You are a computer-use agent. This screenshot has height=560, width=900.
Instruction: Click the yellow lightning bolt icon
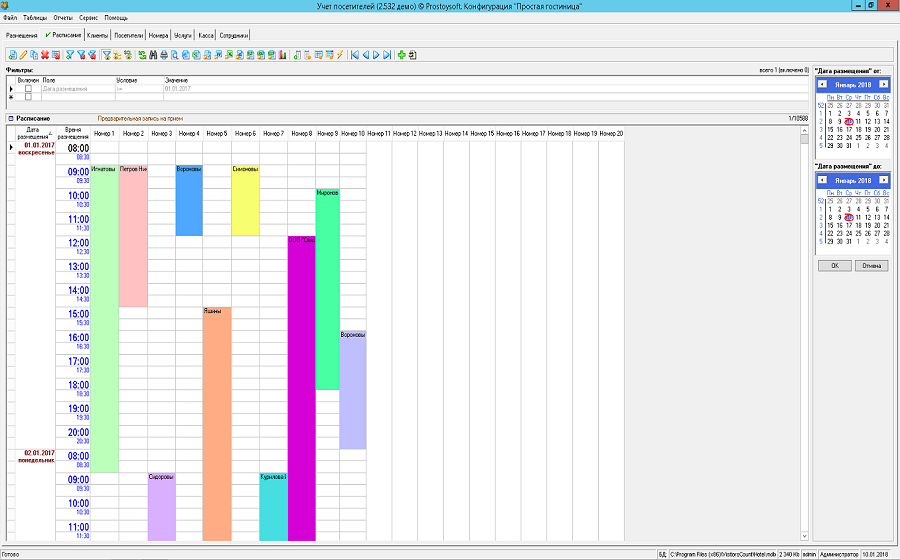[340, 55]
